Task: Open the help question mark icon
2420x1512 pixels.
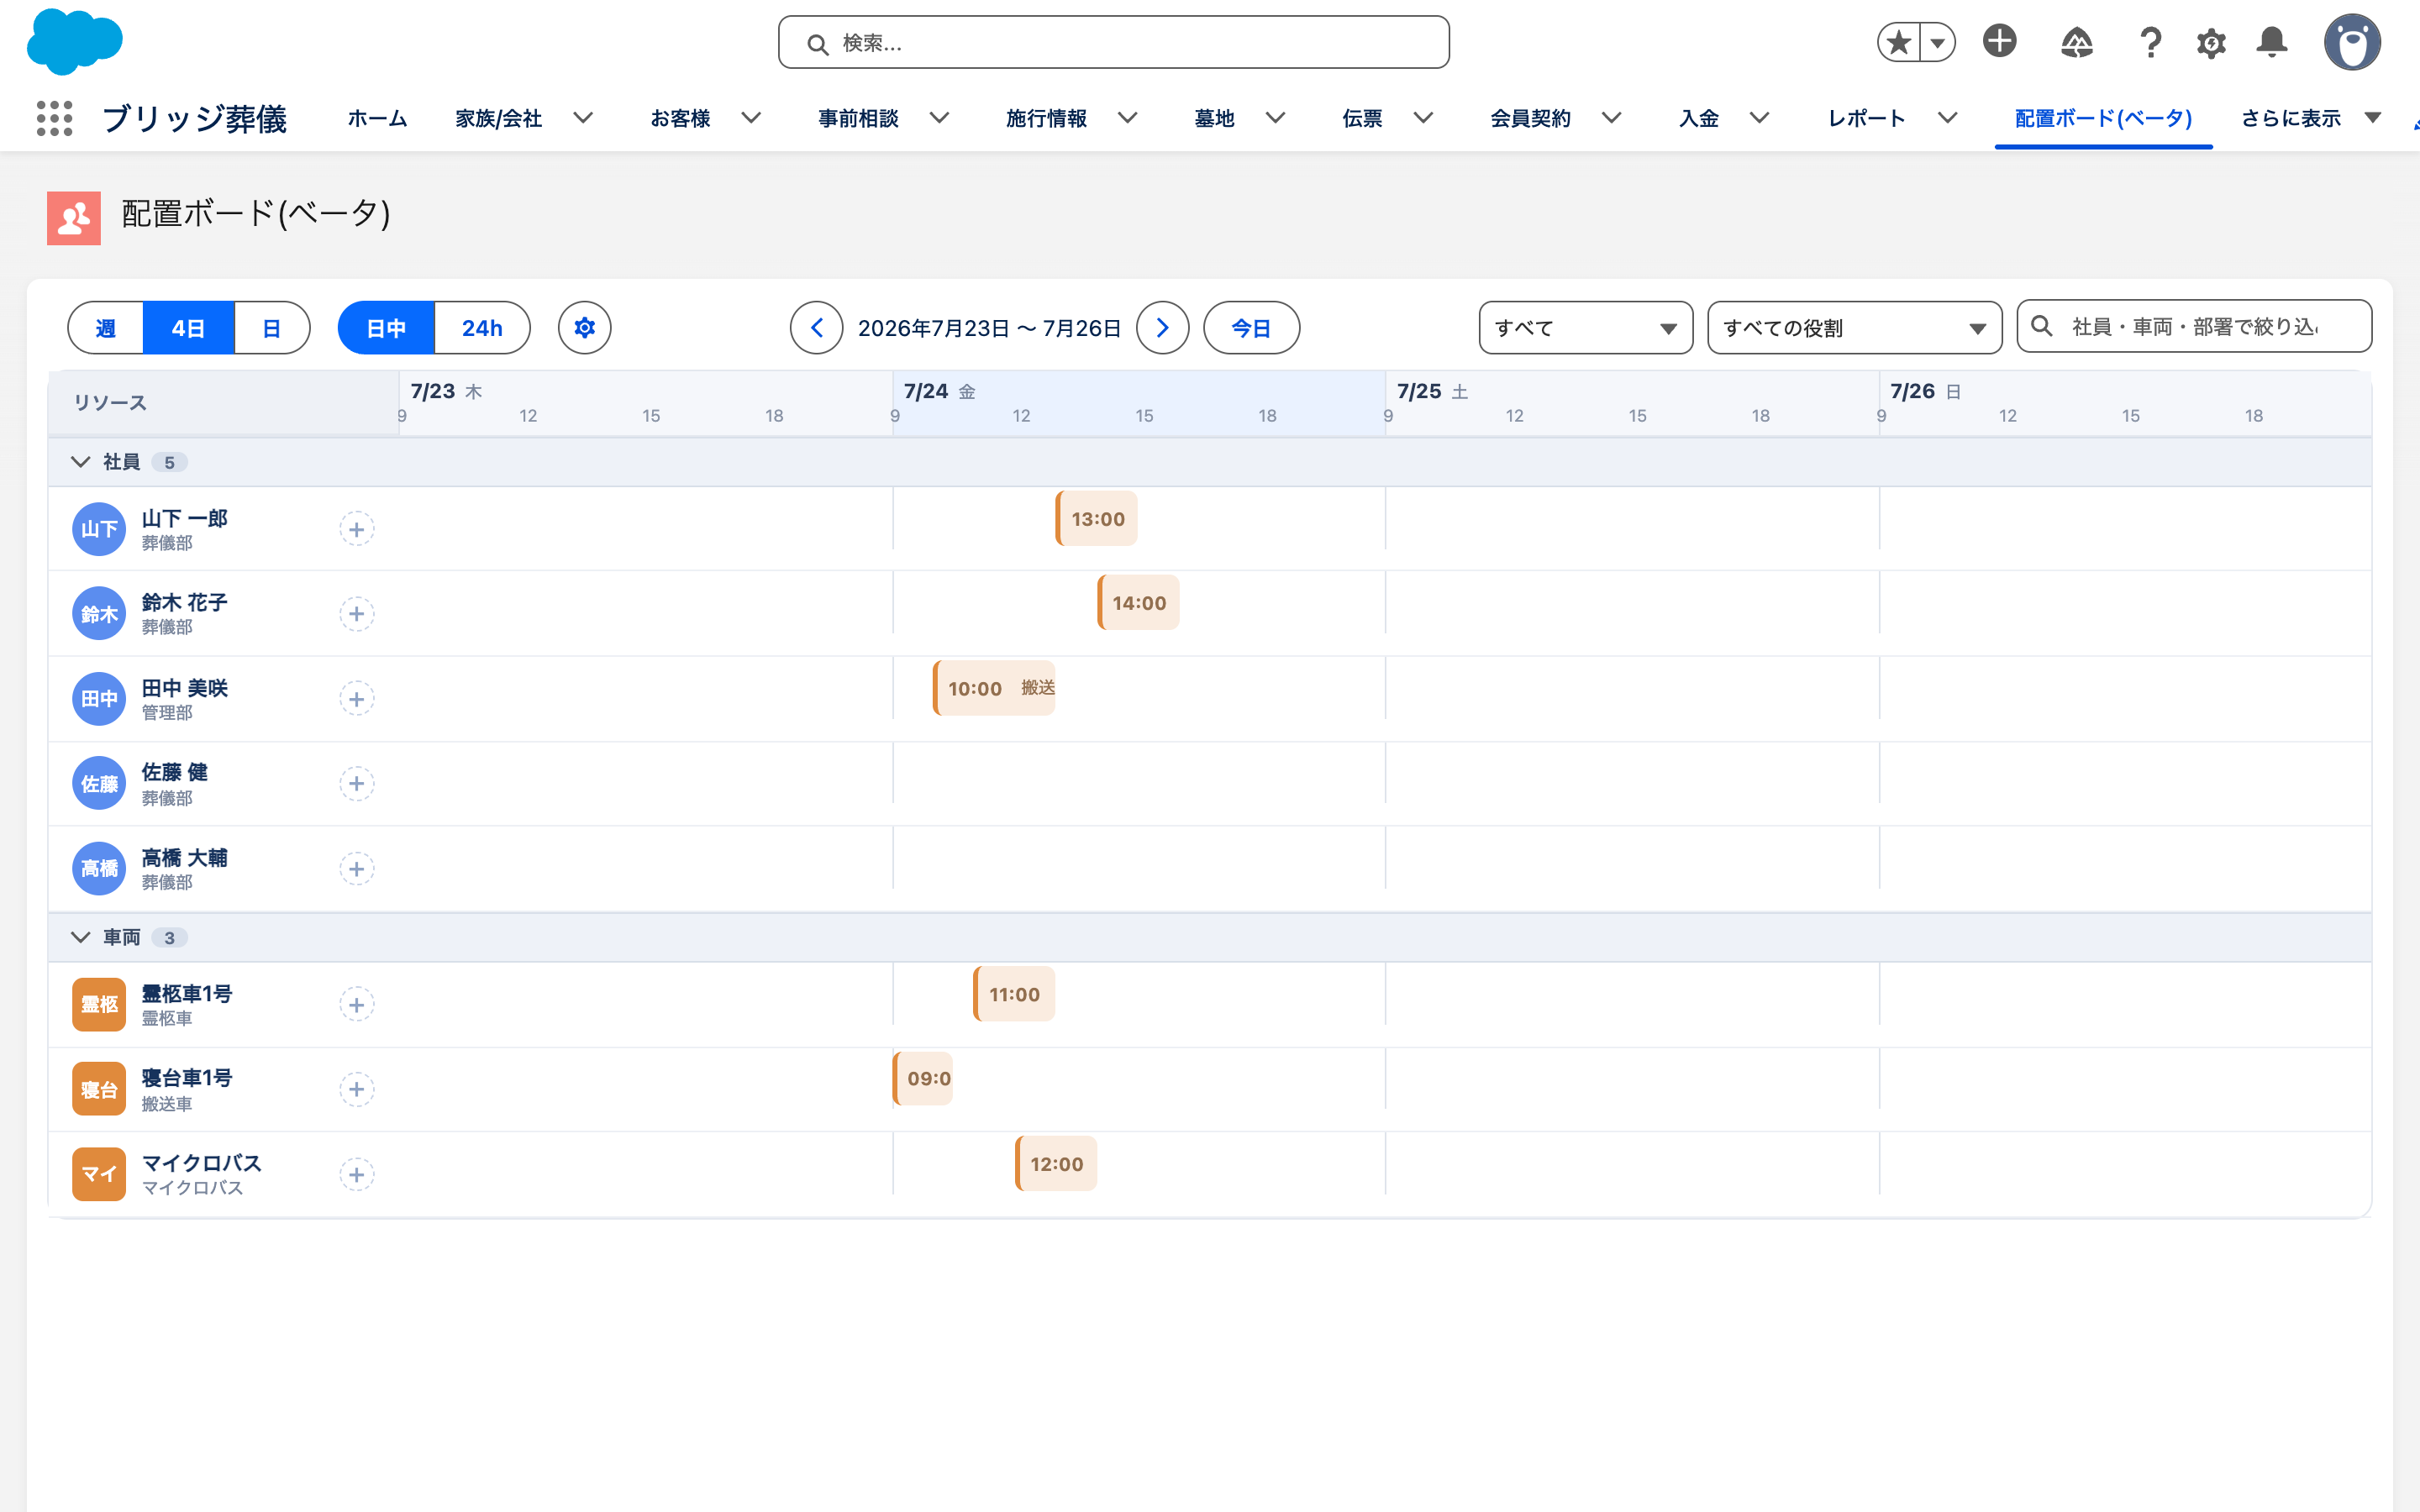Action: pyautogui.click(x=2150, y=42)
